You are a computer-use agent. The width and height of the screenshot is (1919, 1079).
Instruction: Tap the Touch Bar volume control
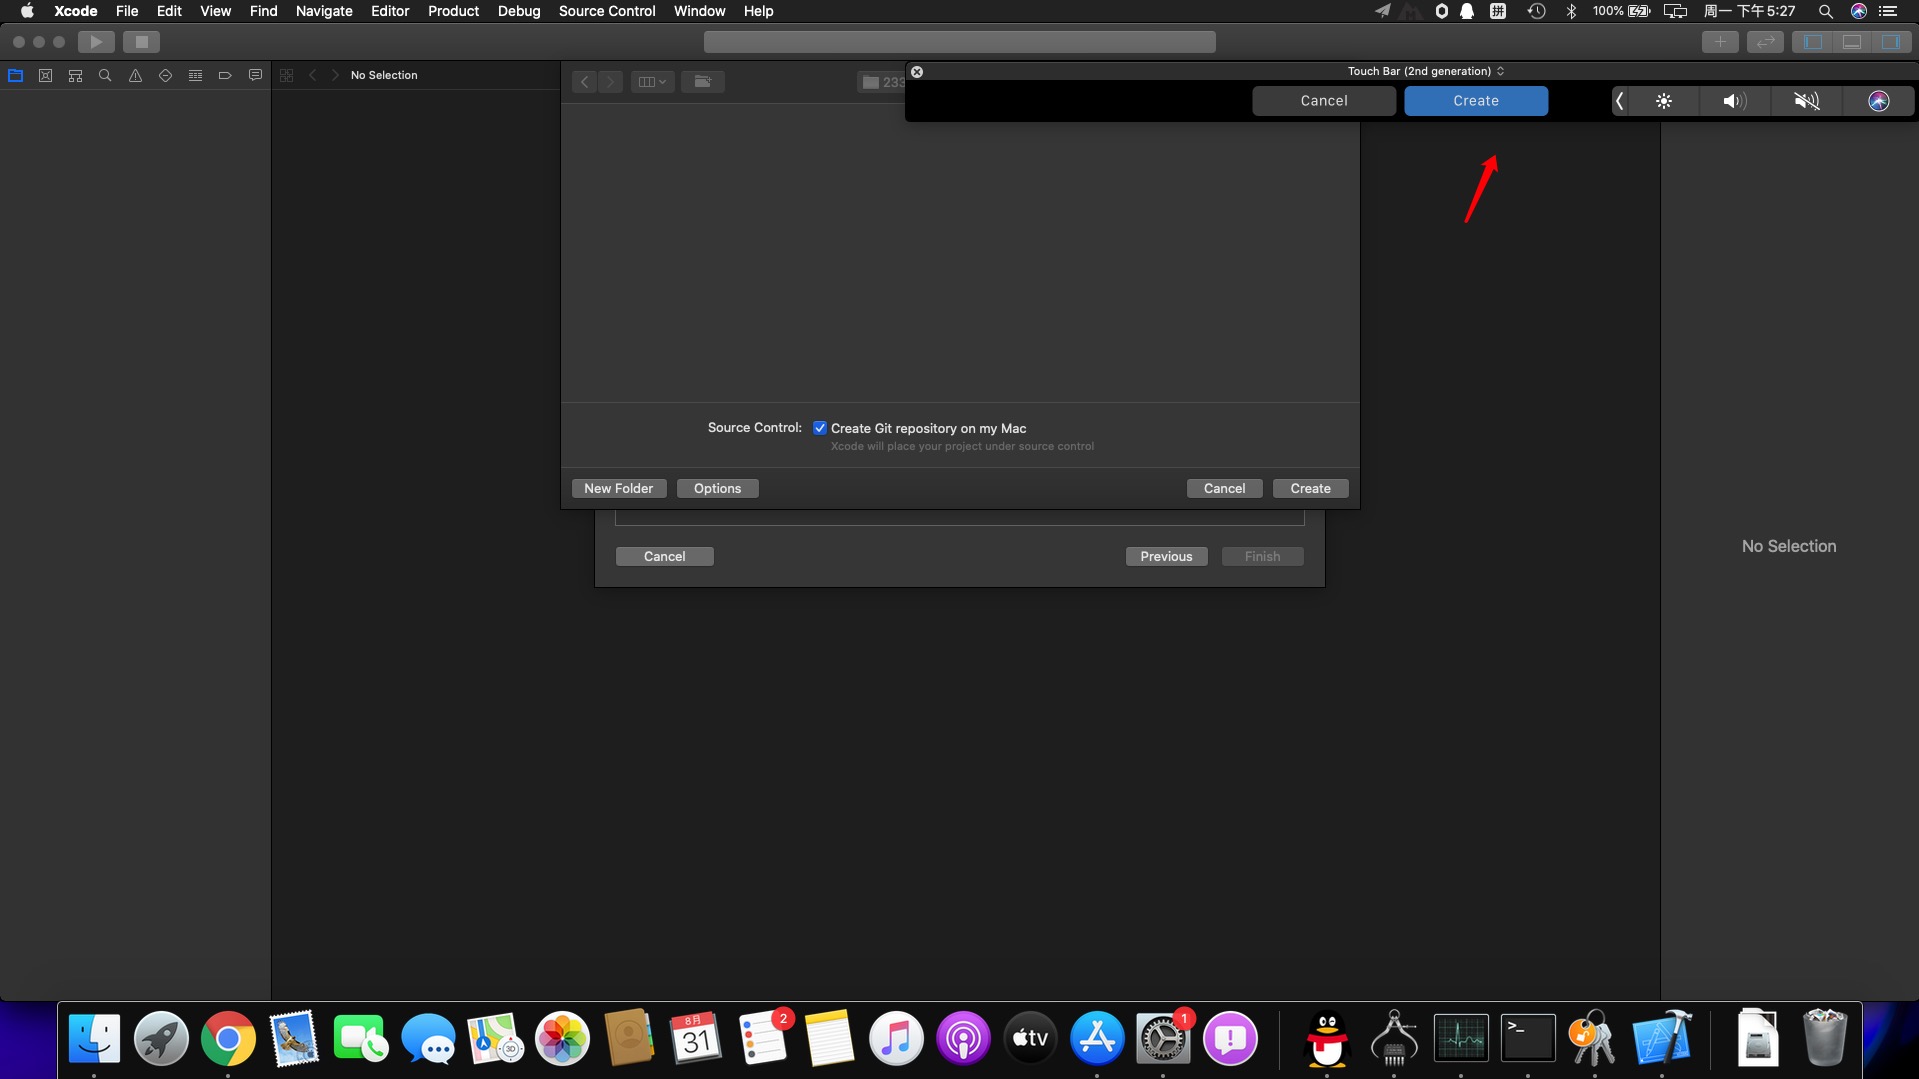pyautogui.click(x=1735, y=101)
